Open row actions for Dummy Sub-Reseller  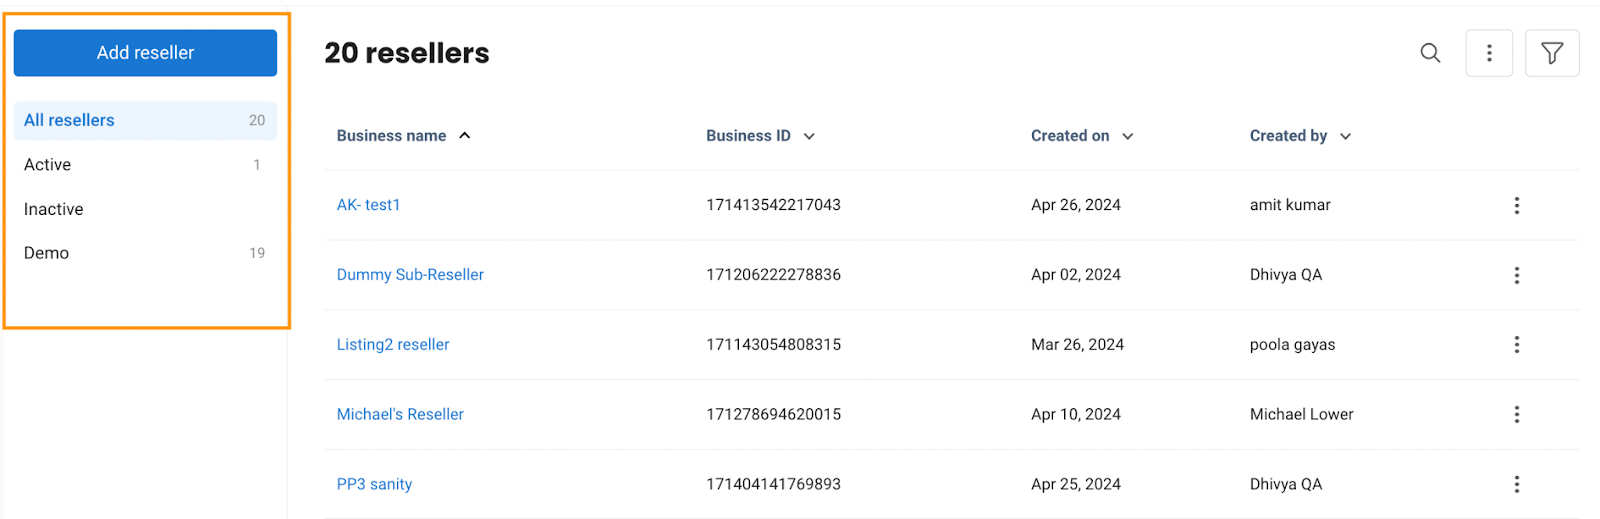1517,275
